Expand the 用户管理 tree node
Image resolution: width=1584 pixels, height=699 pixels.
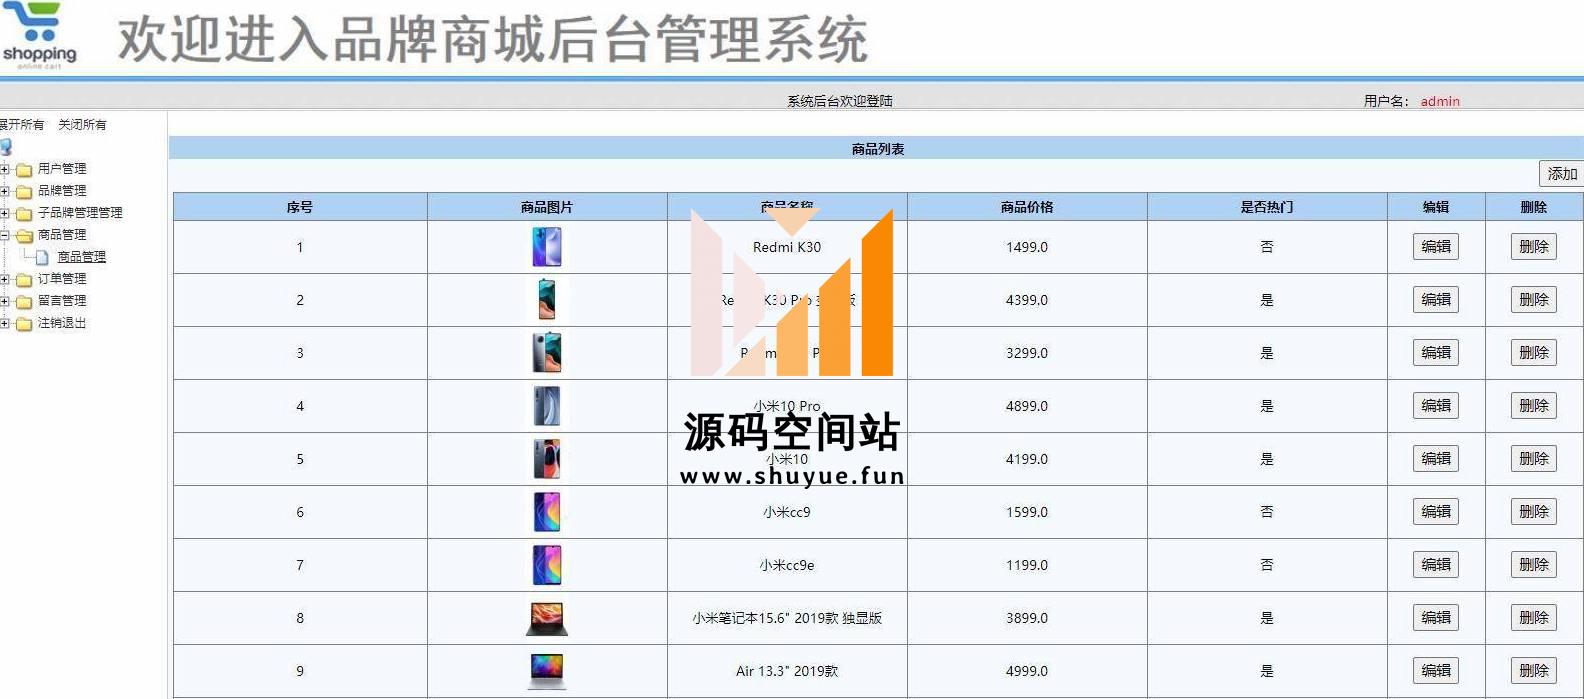[5, 169]
